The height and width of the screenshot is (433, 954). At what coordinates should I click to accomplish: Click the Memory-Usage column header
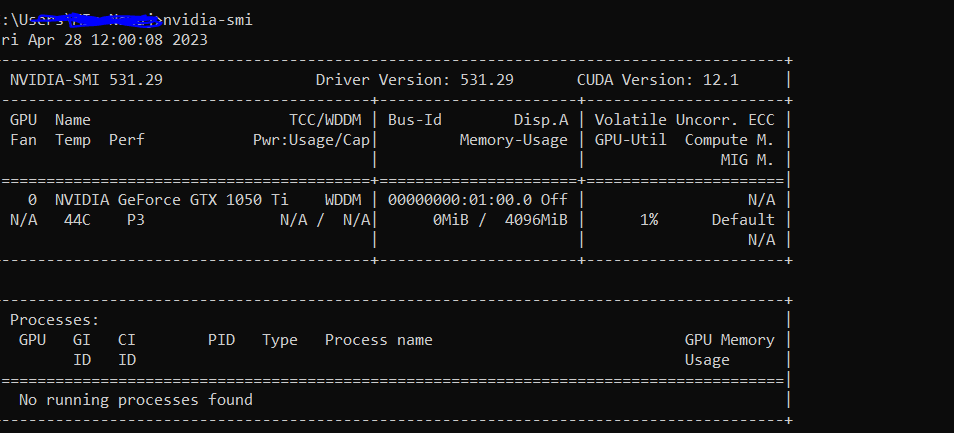pos(513,140)
